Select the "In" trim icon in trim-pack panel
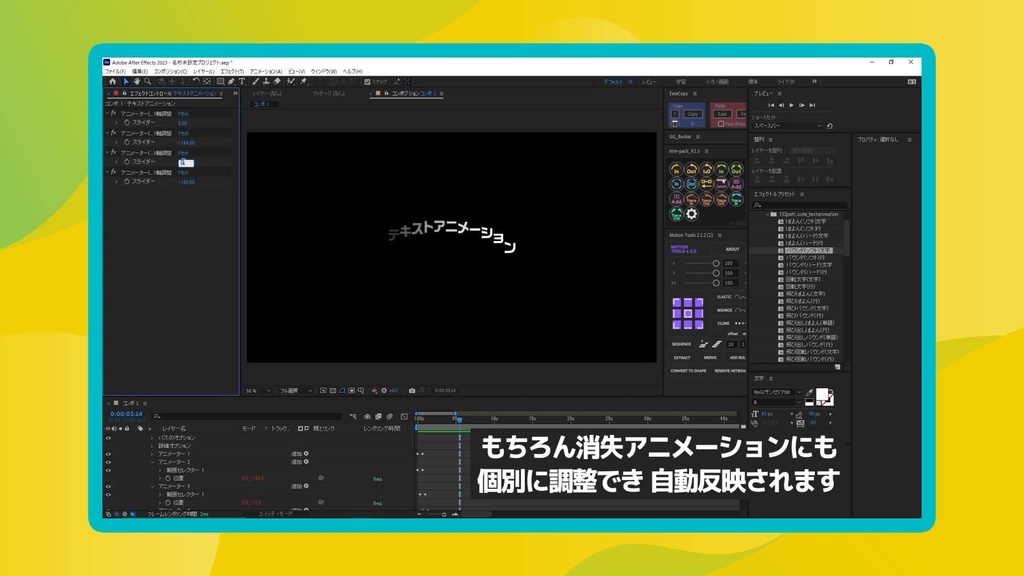 [x=676, y=169]
